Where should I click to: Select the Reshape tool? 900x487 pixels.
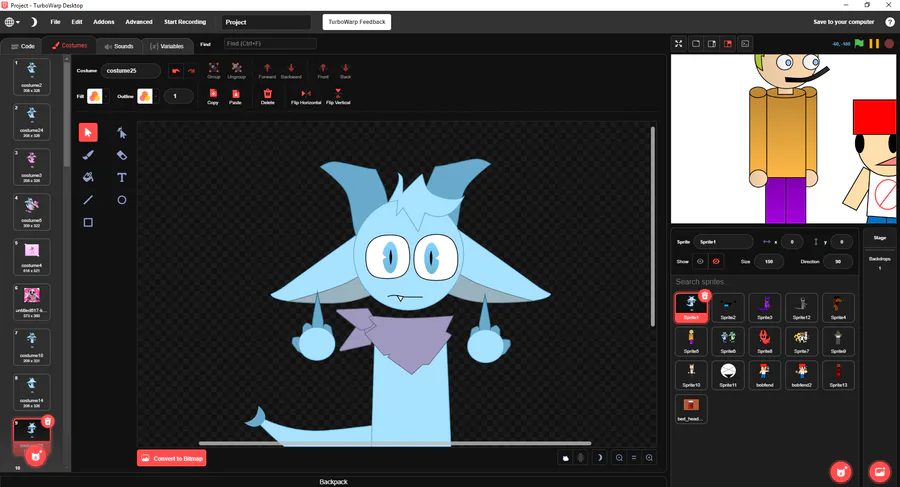[x=122, y=133]
